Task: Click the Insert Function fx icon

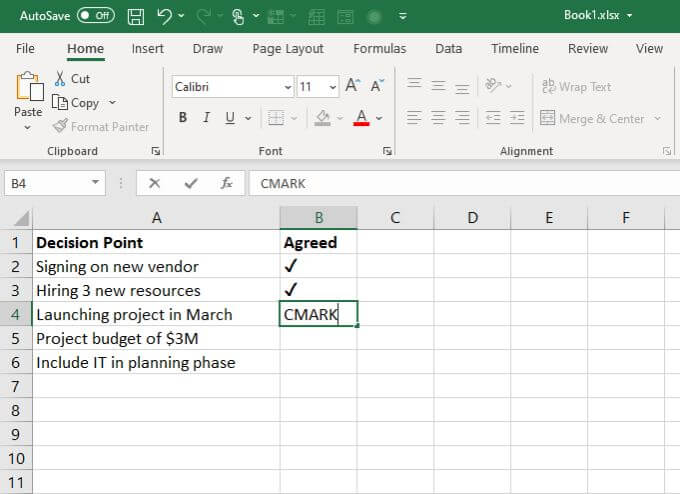Action: click(x=226, y=183)
